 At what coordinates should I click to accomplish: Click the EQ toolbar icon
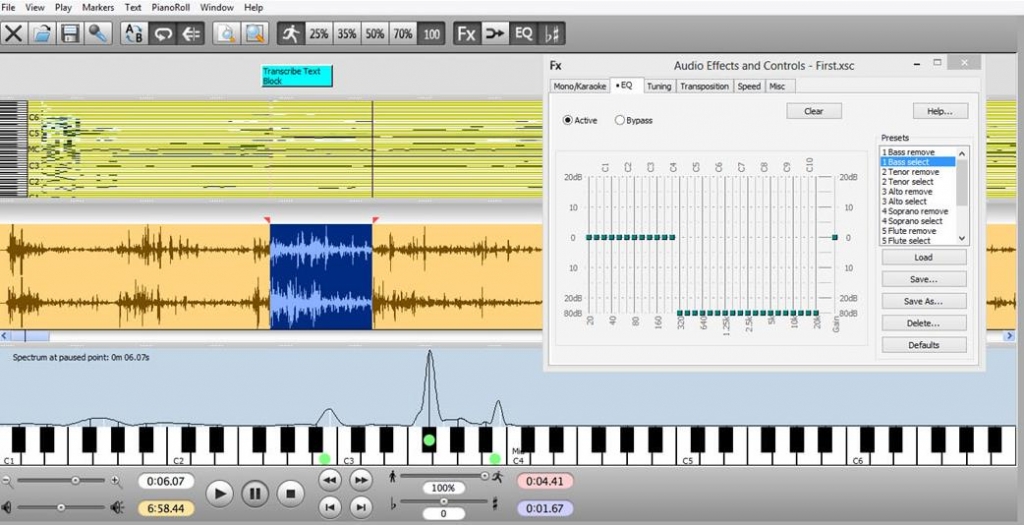point(523,33)
